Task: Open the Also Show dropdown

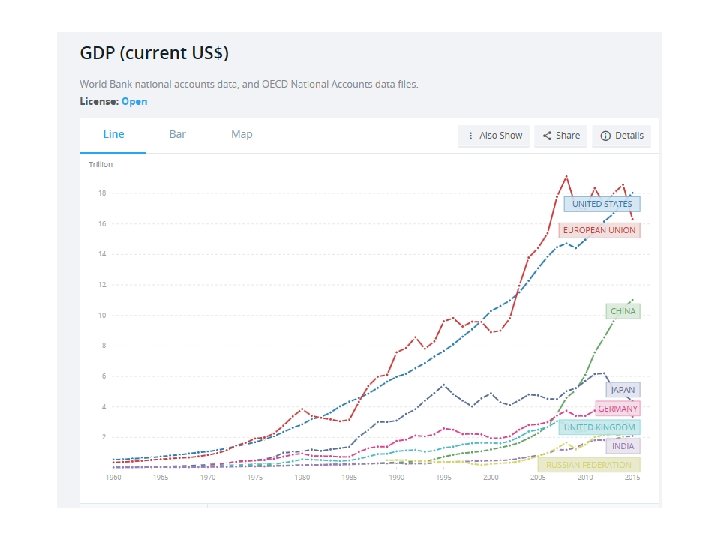Action: click(494, 136)
